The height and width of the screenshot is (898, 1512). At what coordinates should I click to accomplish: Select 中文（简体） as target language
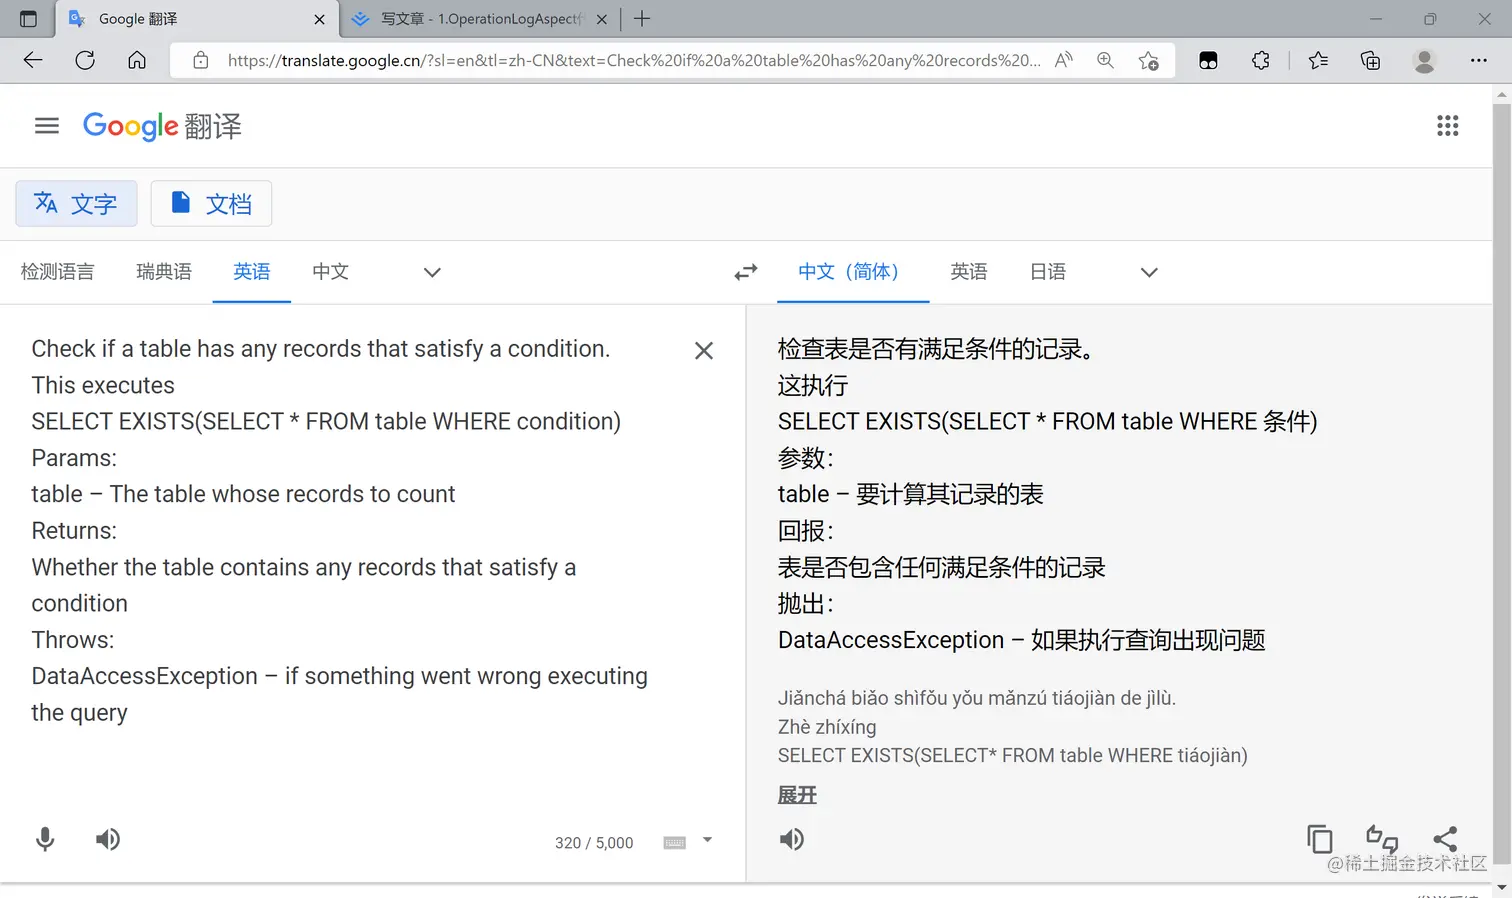853,272
